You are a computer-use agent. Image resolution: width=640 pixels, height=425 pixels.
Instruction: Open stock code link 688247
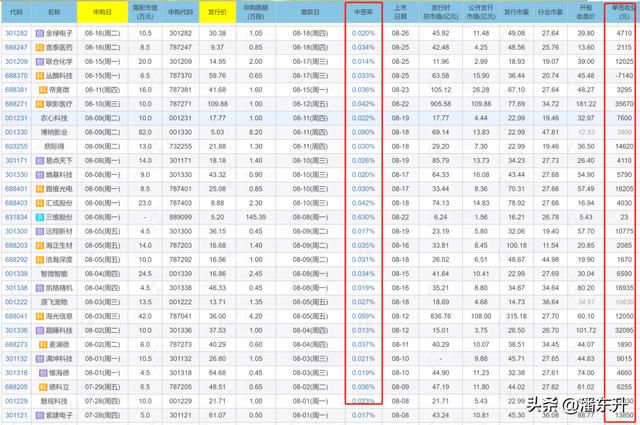pyautogui.click(x=16, y=48)
